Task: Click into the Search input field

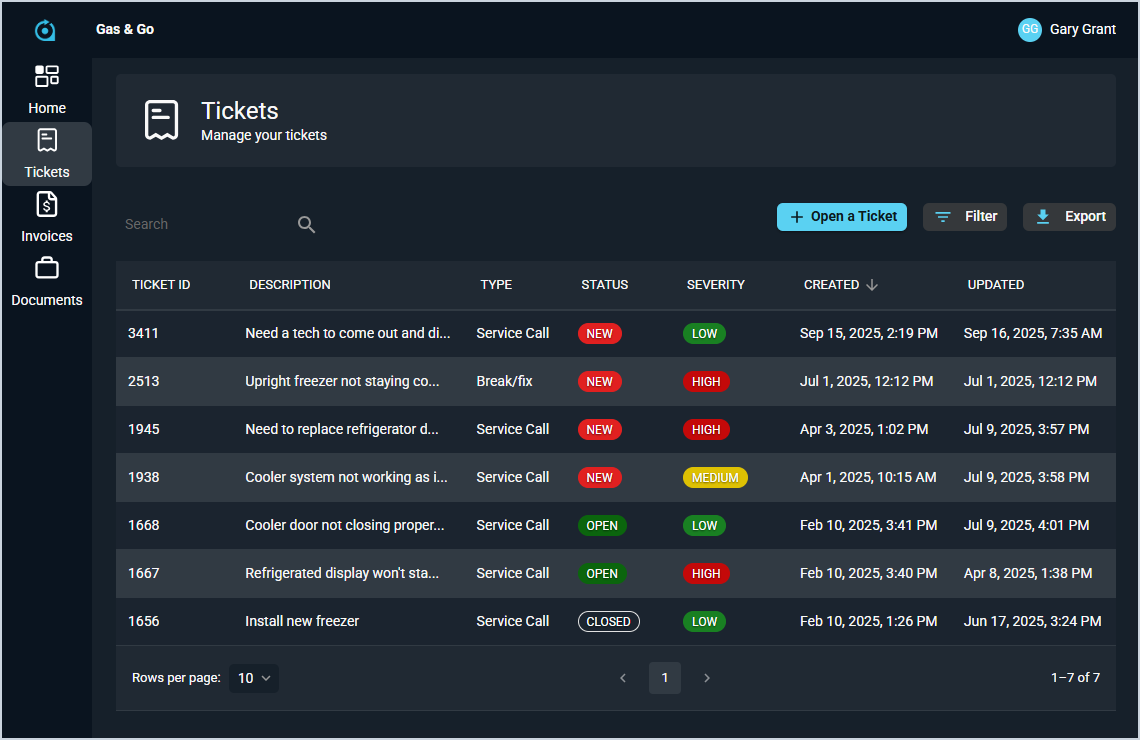Action: 205,225
